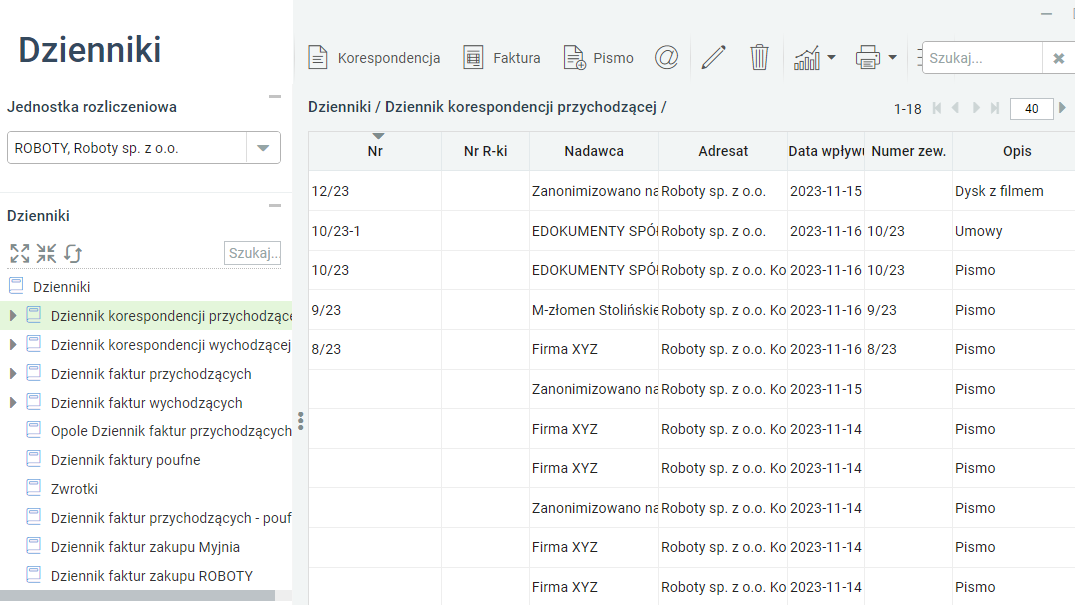Click the printer icon

point(868,58)
